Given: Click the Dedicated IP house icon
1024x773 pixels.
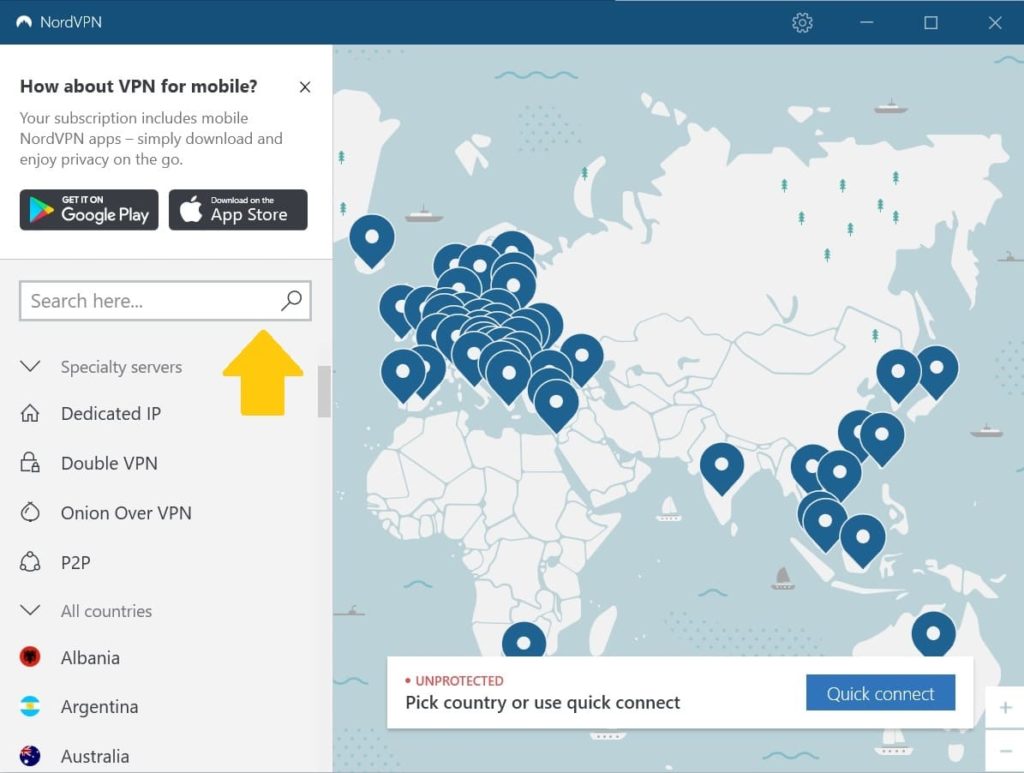Looking at the screenshot, I should [30, 413].
